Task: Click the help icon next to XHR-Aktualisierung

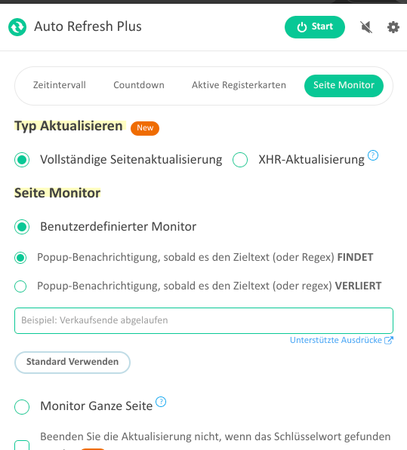Action: click(x=373, y=155)
